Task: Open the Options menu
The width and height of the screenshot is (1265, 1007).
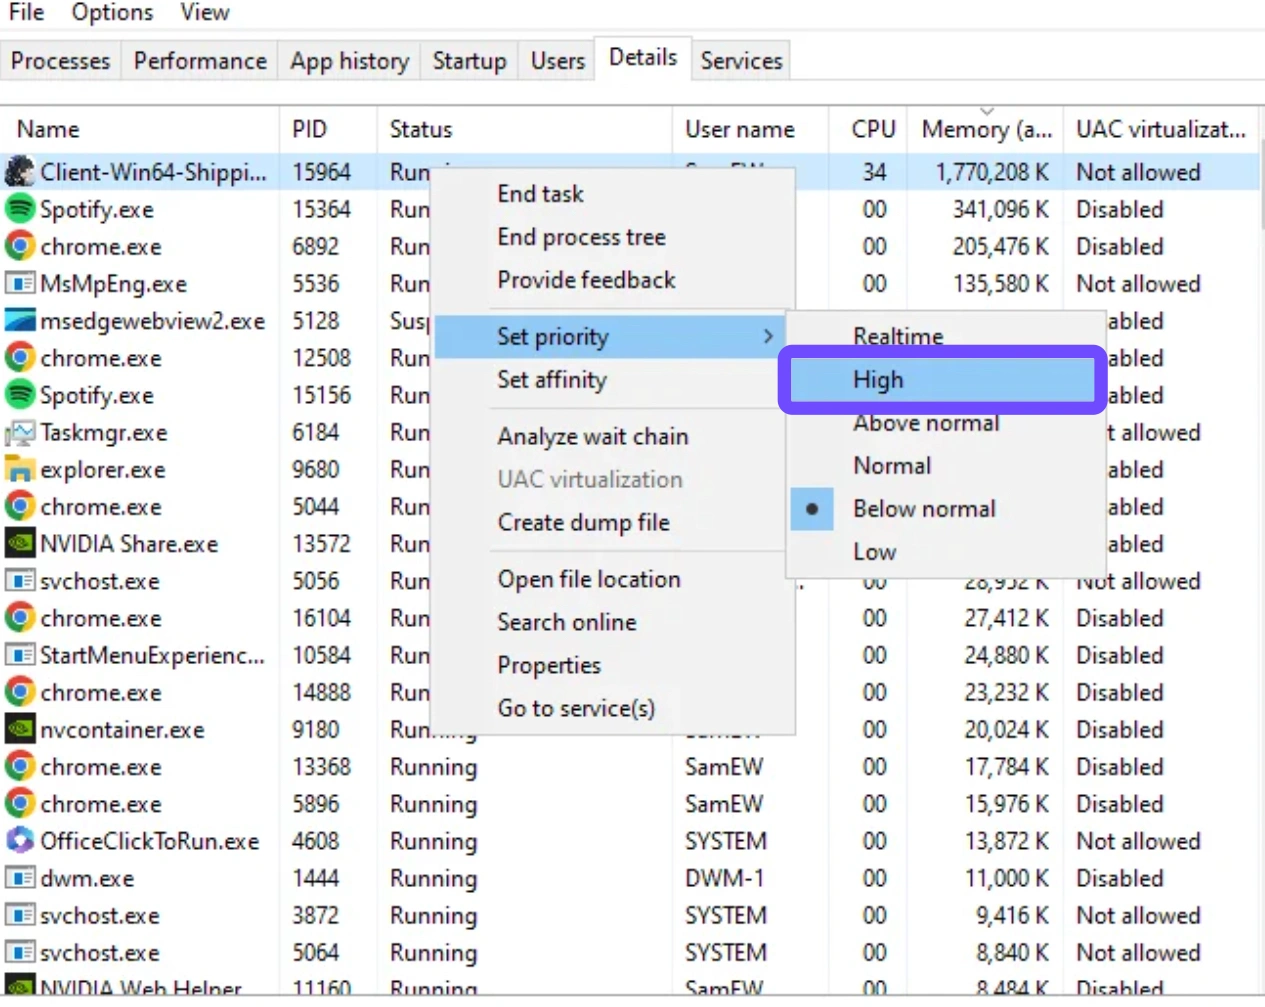Action: 112,13
